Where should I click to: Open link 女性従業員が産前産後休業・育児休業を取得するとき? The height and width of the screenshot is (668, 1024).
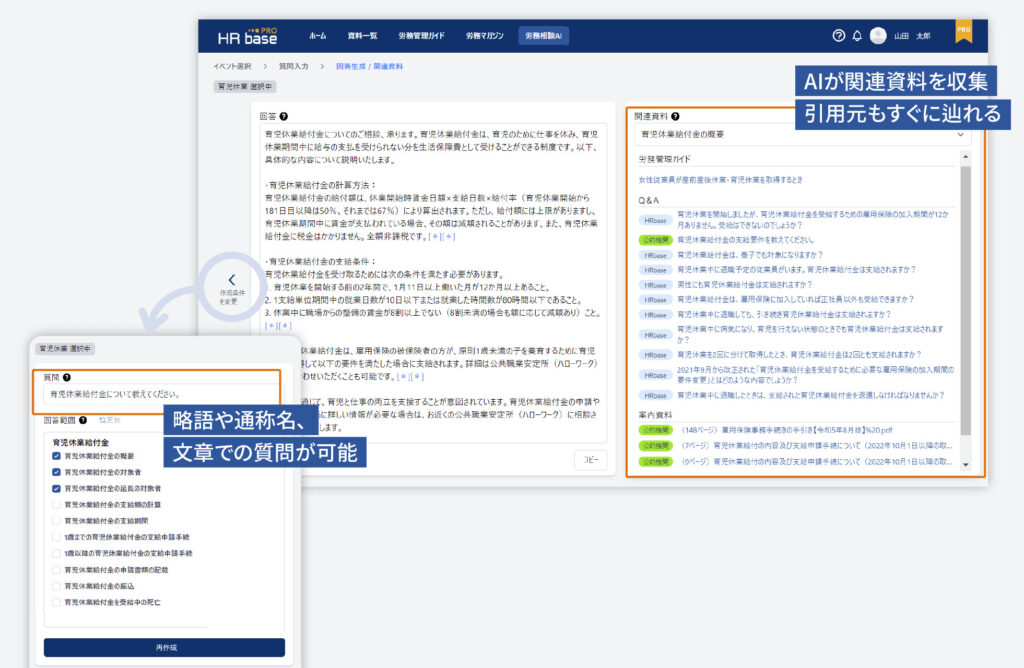click(722, 180)
